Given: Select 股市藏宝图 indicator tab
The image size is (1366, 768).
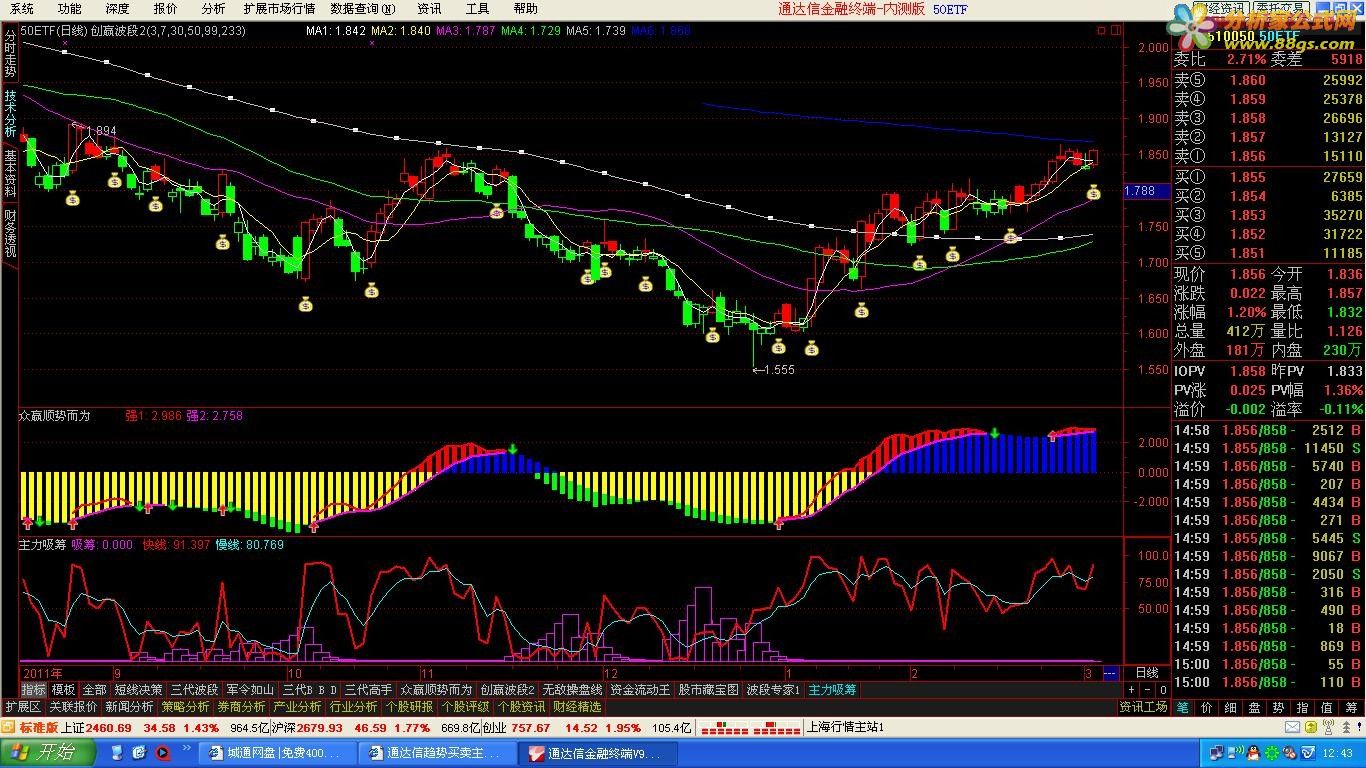Looking at the screenshot, I should pos(708,690).
